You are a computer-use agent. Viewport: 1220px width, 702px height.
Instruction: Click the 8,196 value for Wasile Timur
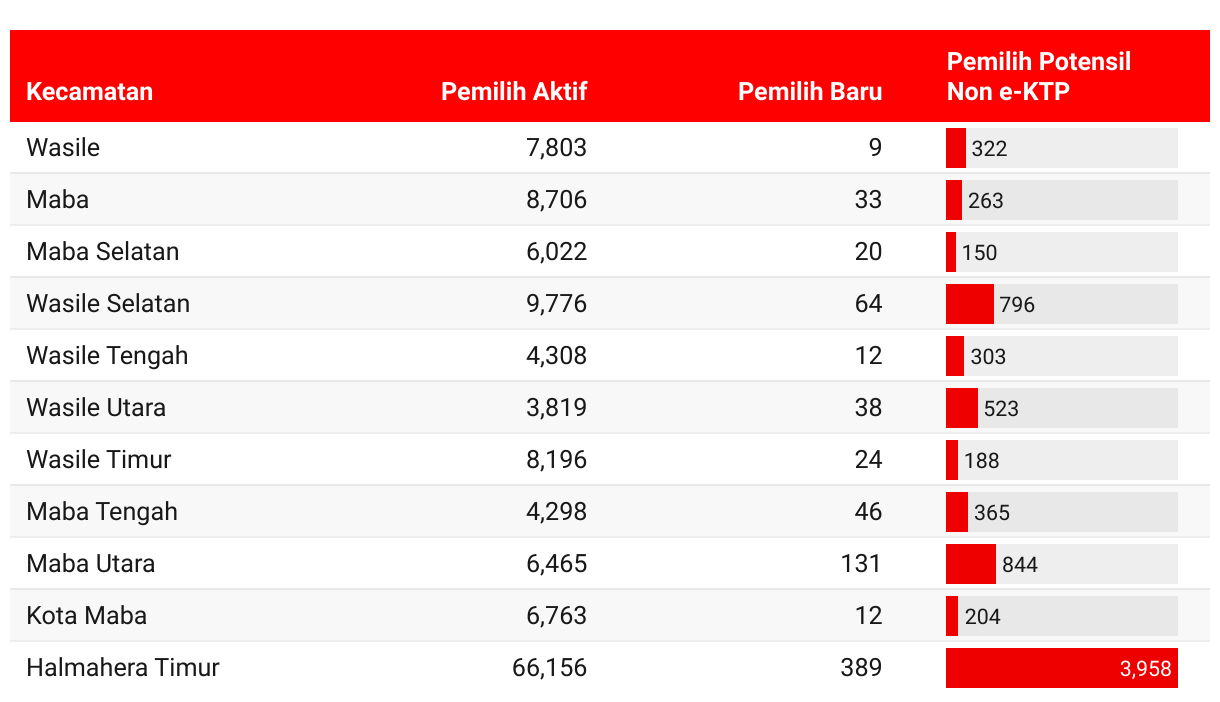click(556, 460)
